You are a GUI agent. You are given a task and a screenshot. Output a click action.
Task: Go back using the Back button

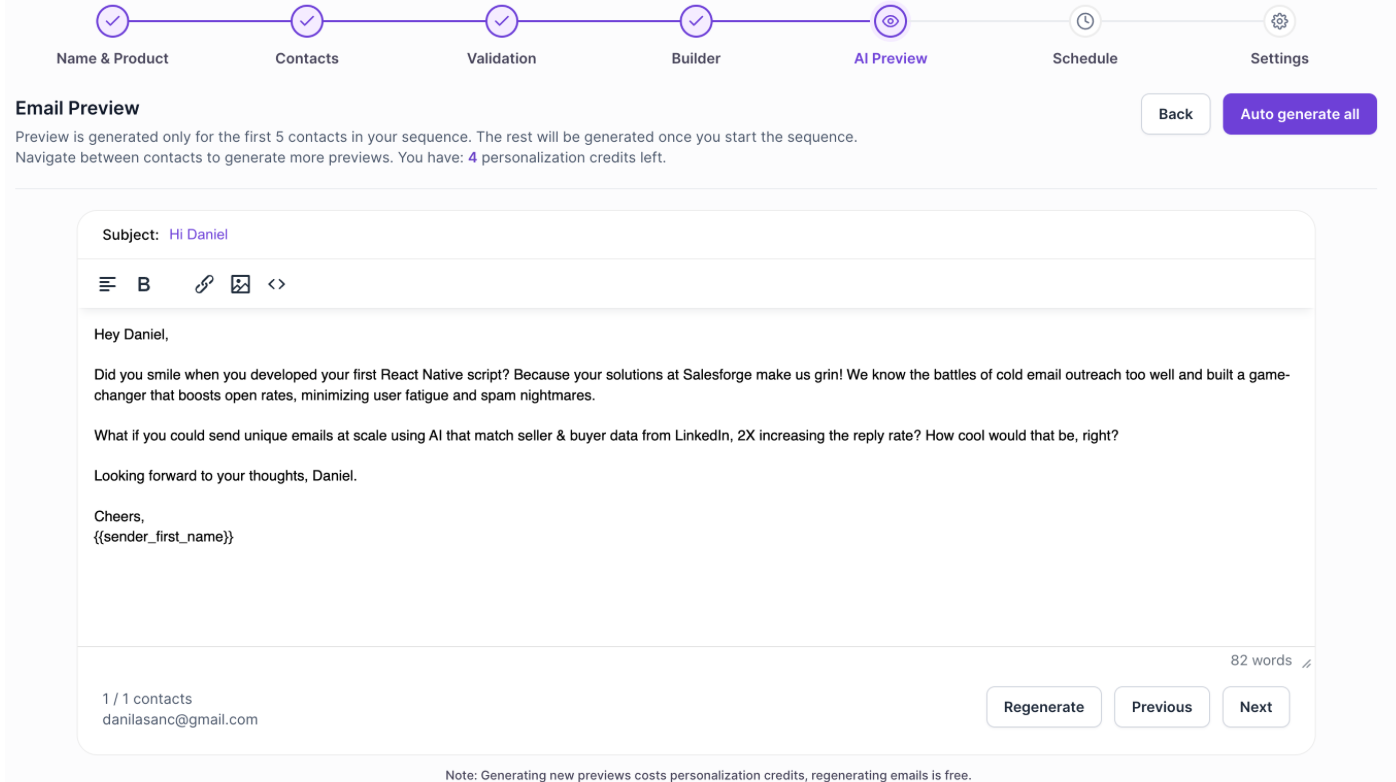1175,113
